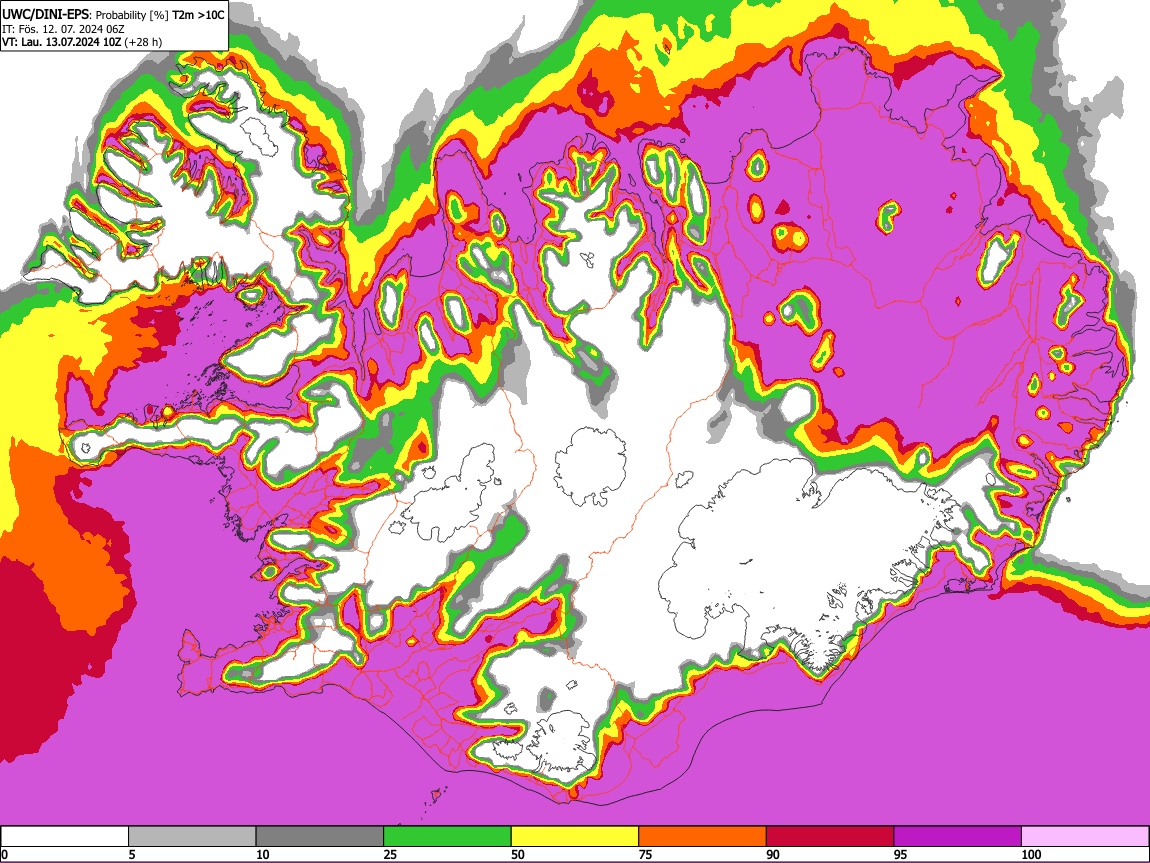Click the 'UWC/DINI-EPS' title text
Viewport: 1150px width, 863px height.
[x=44, y=15]
